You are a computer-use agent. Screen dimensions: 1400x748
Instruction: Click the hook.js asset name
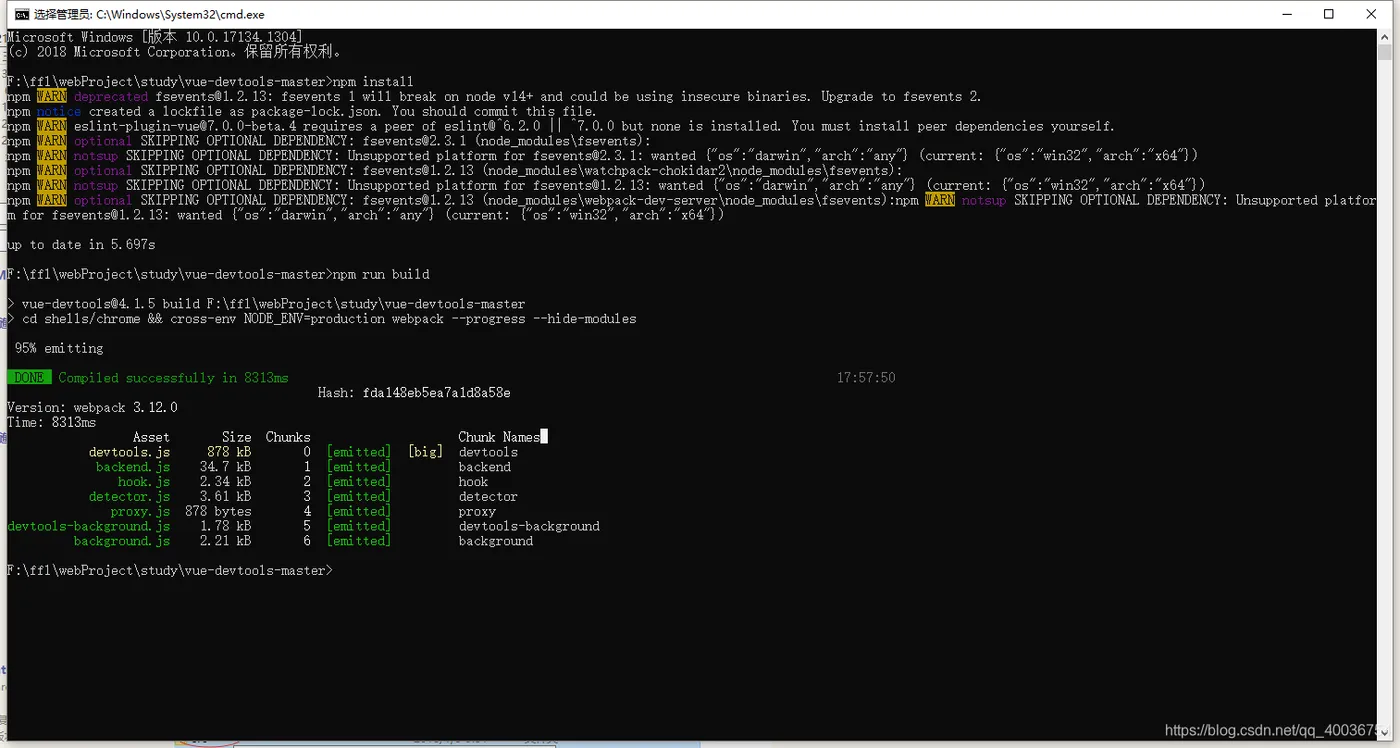click(x=144, y=482)
